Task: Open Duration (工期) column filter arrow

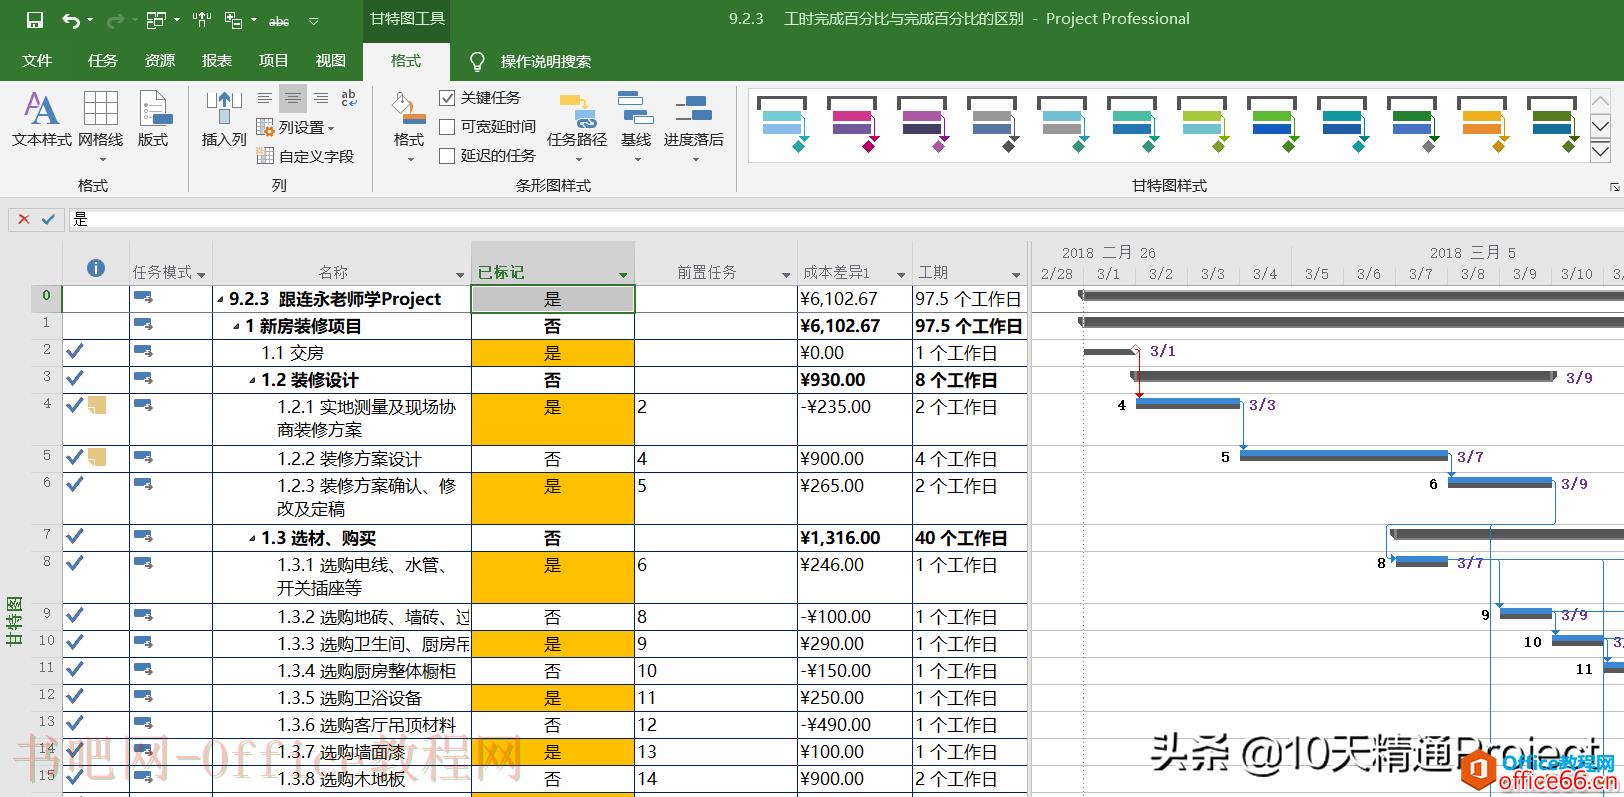Action: point(1016,275)
